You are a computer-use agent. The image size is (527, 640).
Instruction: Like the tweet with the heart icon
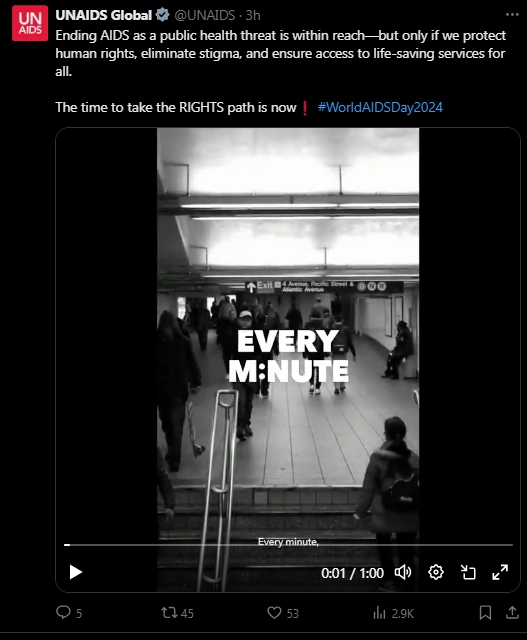click(274, 613)
